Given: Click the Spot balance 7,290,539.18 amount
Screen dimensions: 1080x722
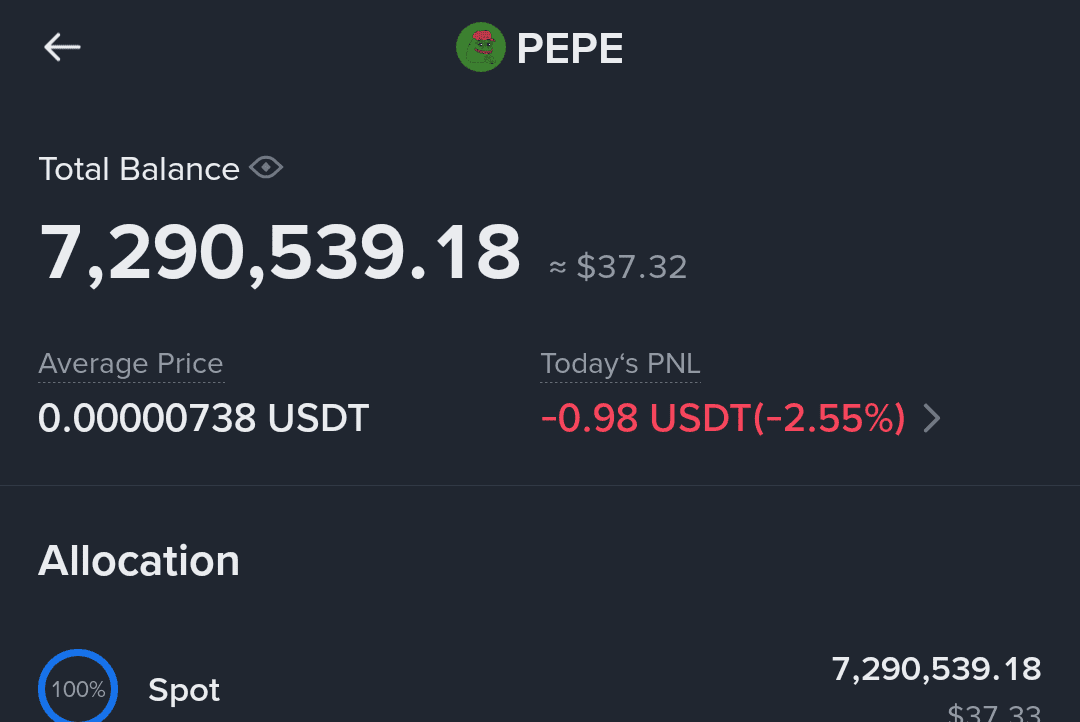Looking at the screenshot, I should [x=936, y=669].
